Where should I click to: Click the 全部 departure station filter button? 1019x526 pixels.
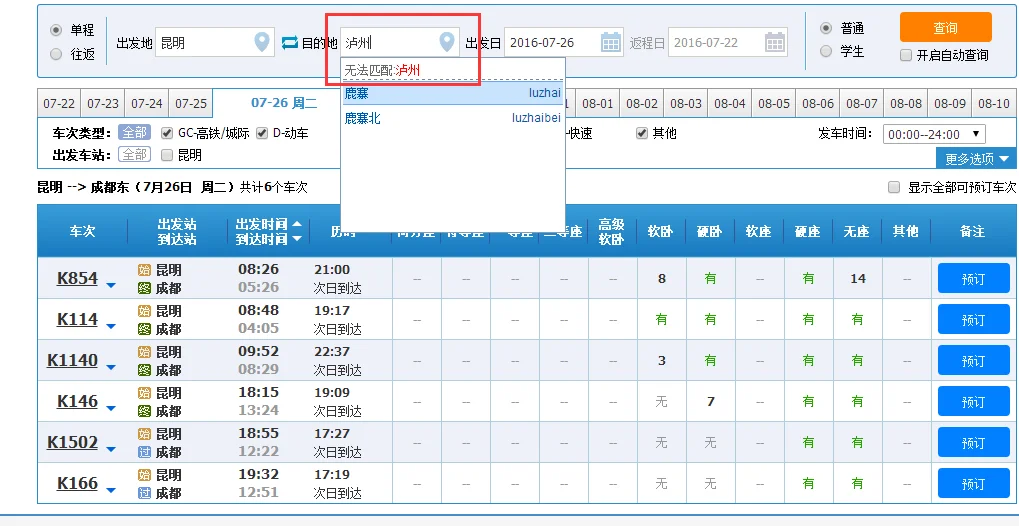click(135, 155)
